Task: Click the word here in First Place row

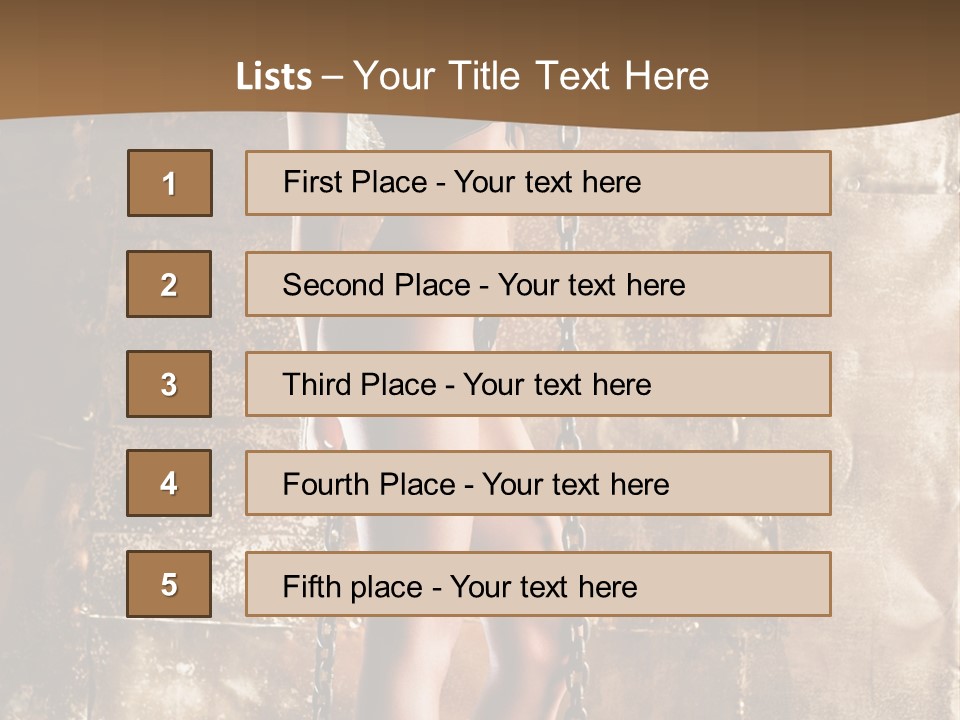Action: tap(610, 182)
